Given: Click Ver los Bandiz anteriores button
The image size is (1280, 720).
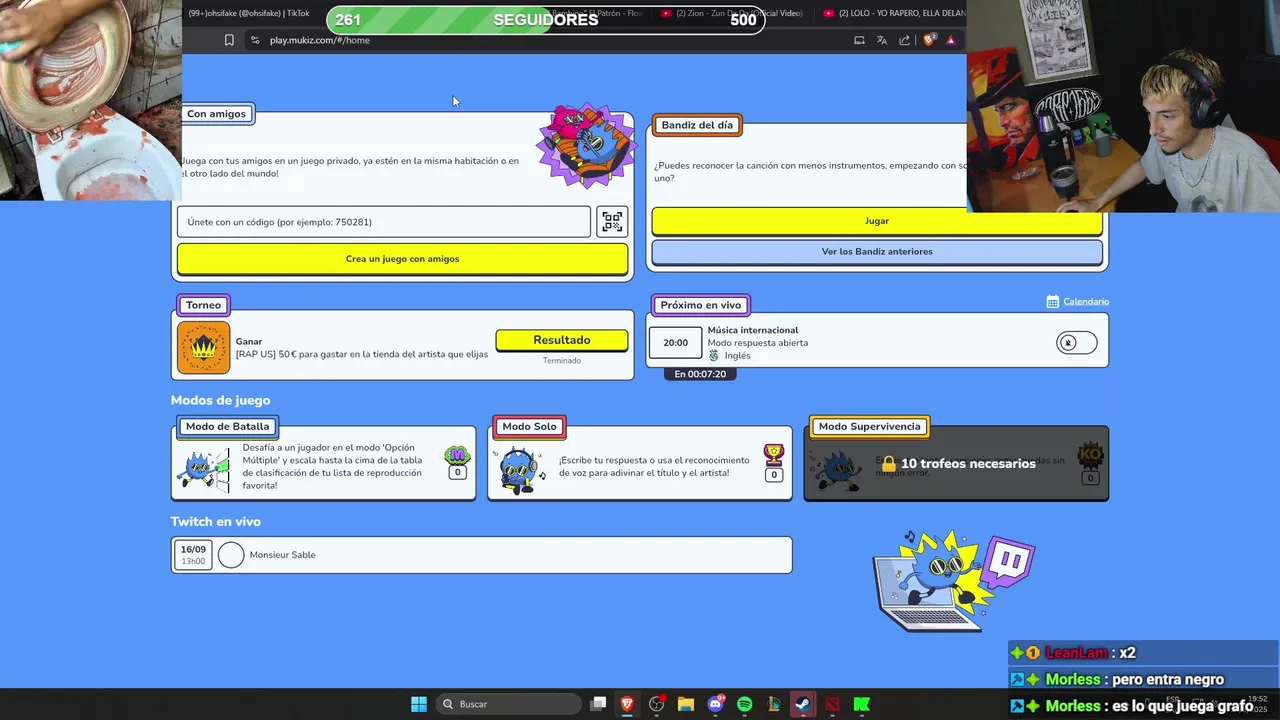Looking at the screenshot, I should click(877, 252).
